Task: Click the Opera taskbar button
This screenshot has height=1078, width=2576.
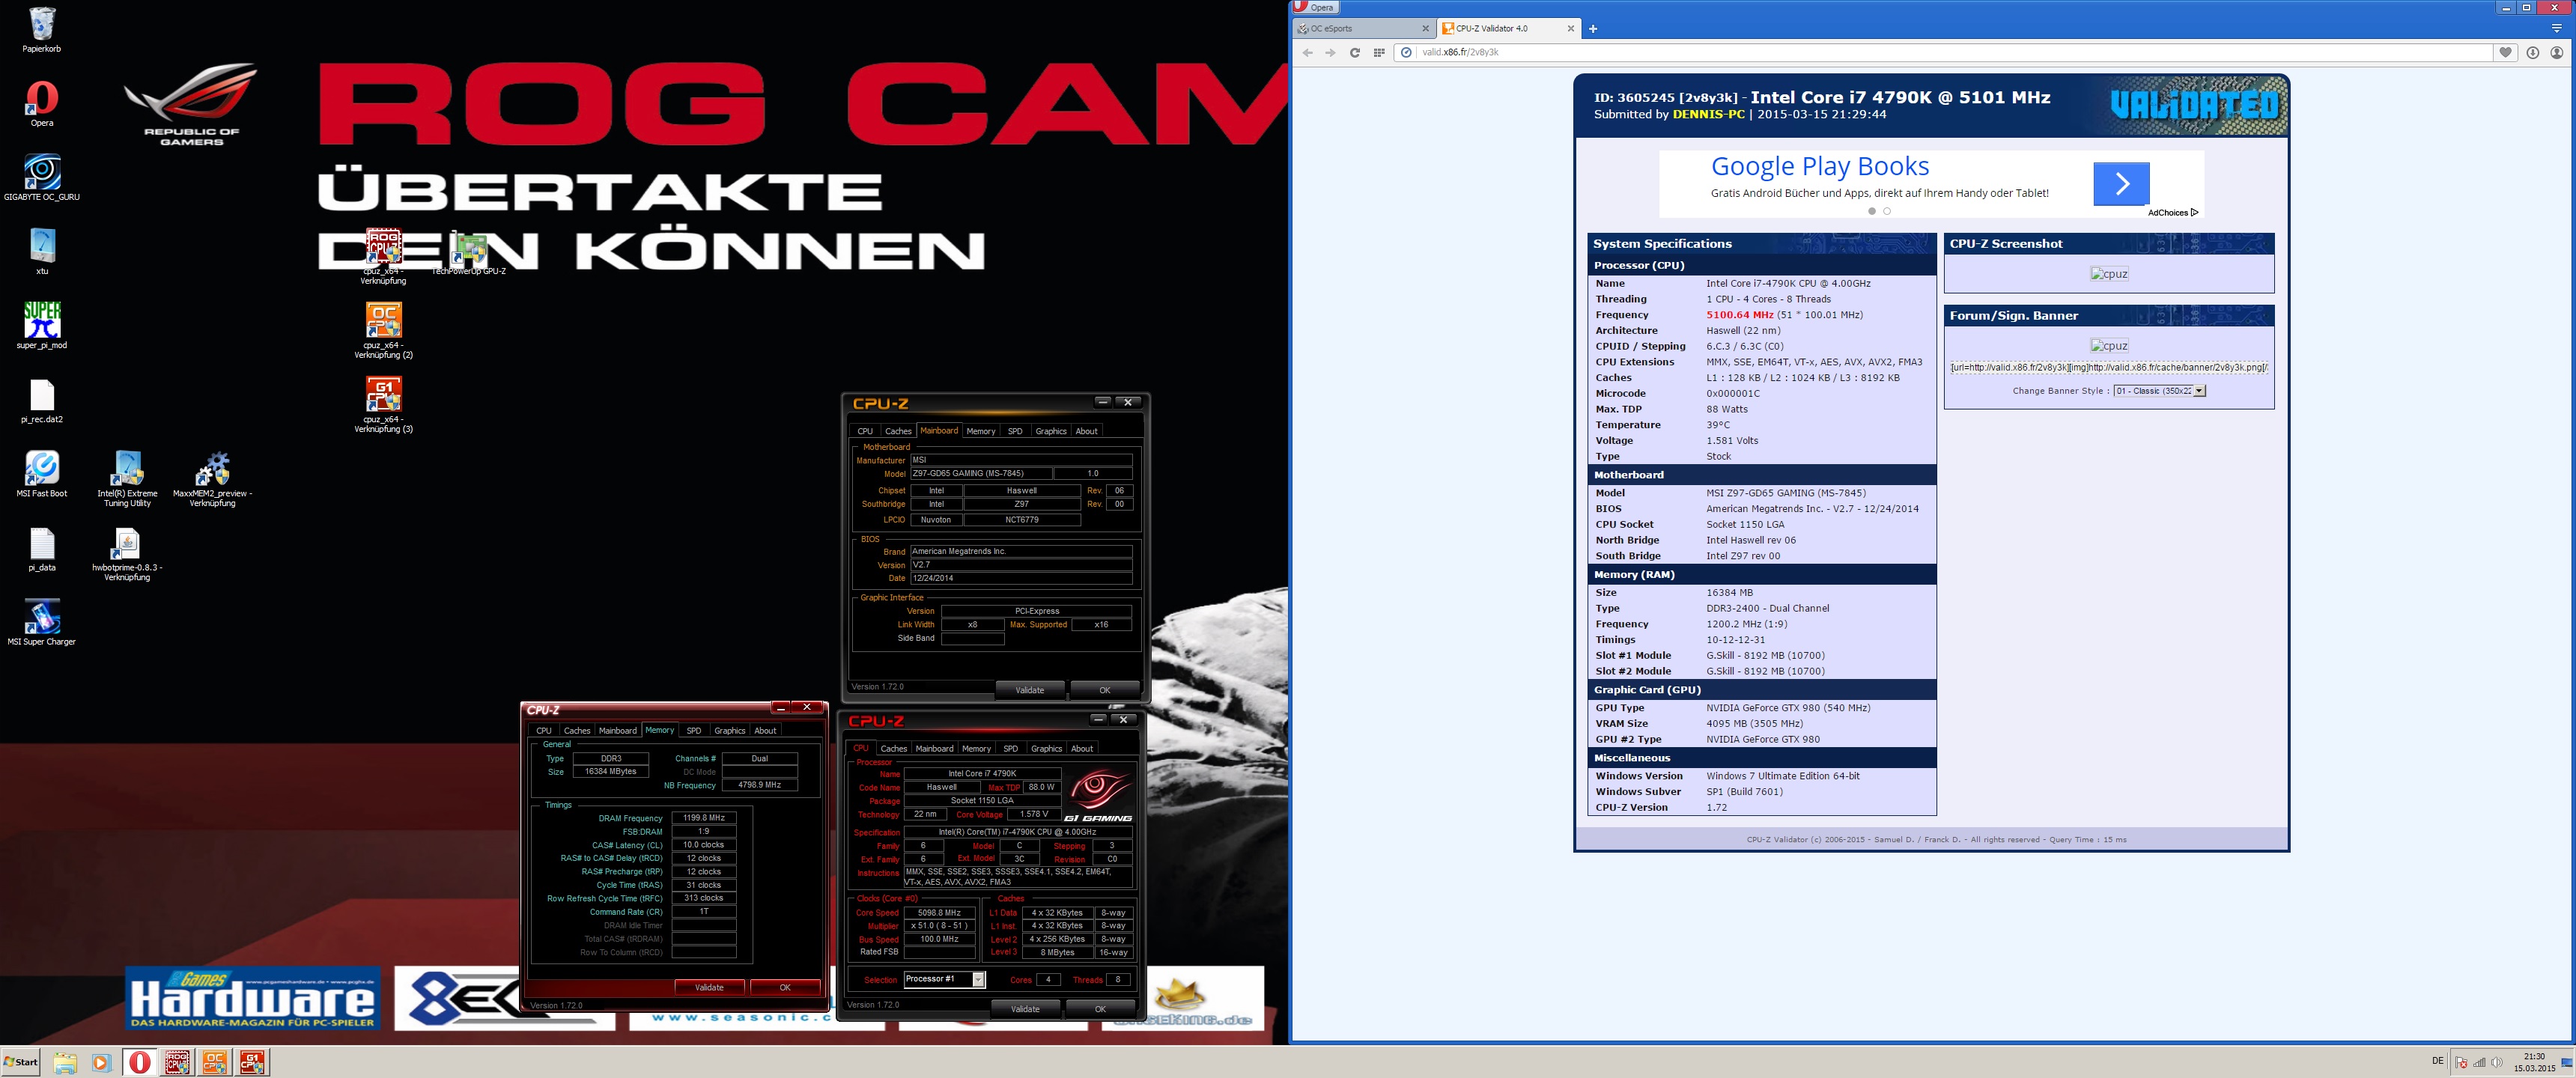Action: point(140,1062)
